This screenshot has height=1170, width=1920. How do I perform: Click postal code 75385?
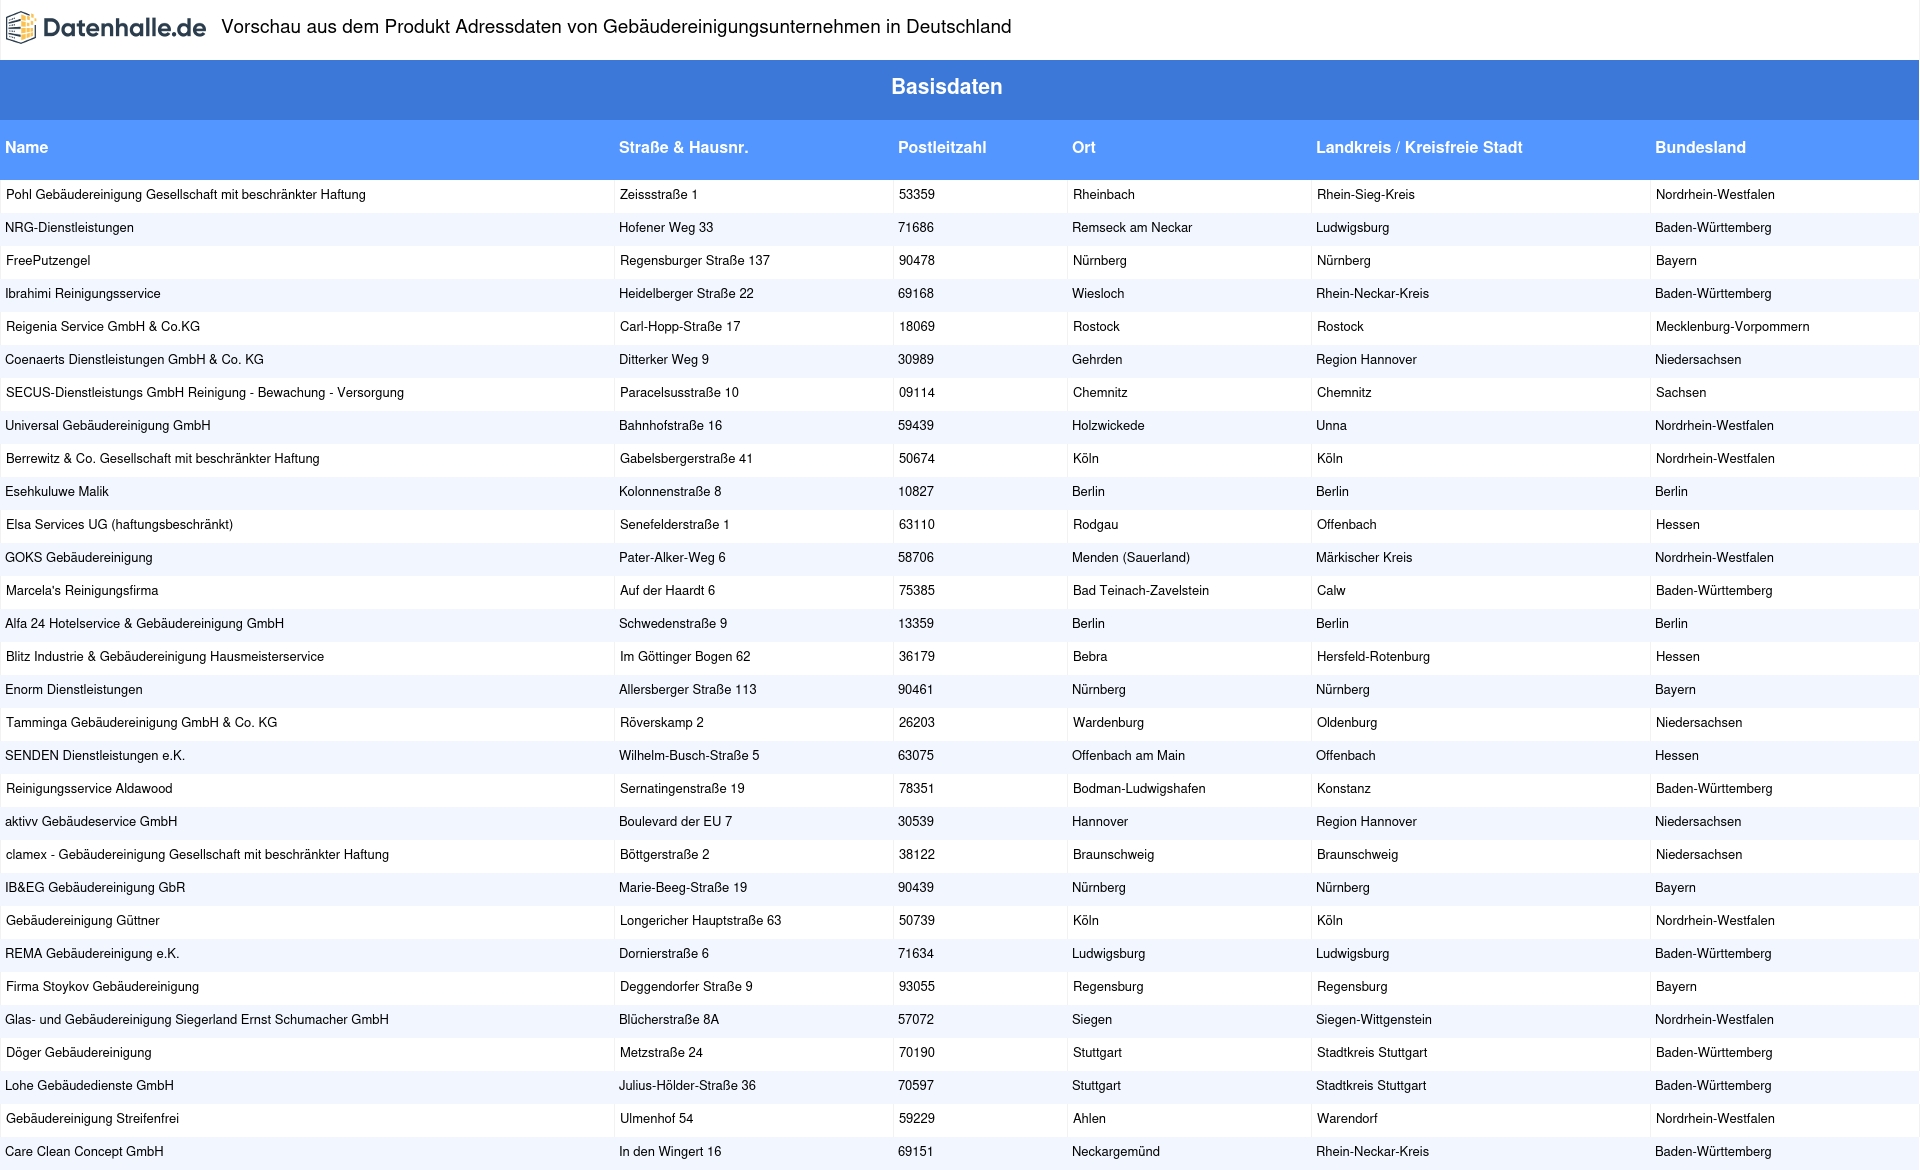click(917, 591)
